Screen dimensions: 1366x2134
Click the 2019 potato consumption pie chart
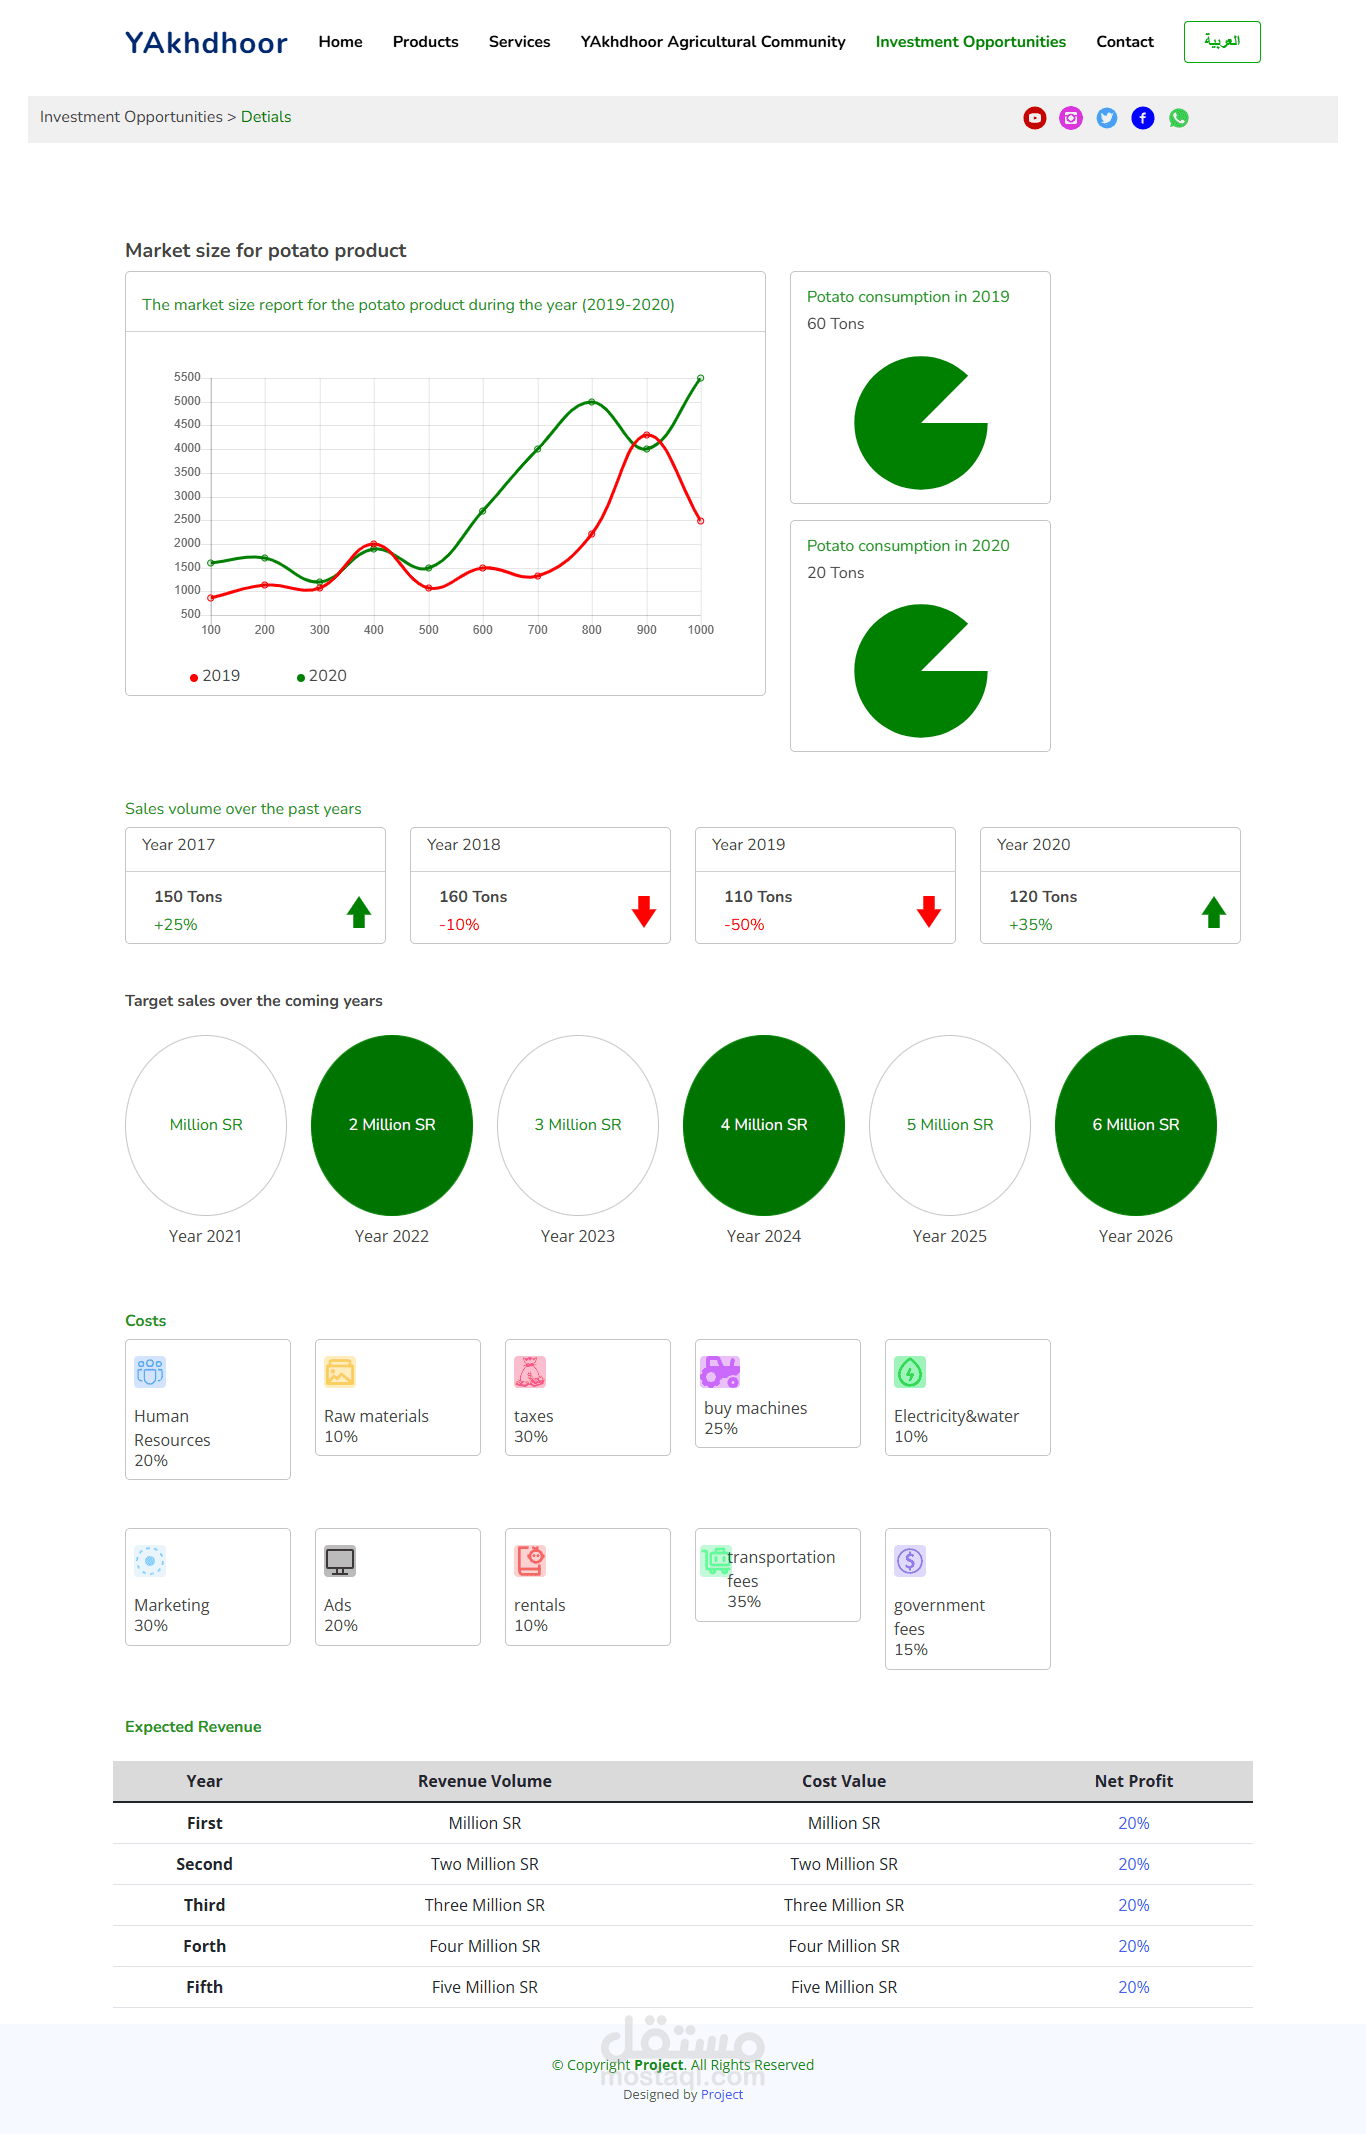coord(920,423)
